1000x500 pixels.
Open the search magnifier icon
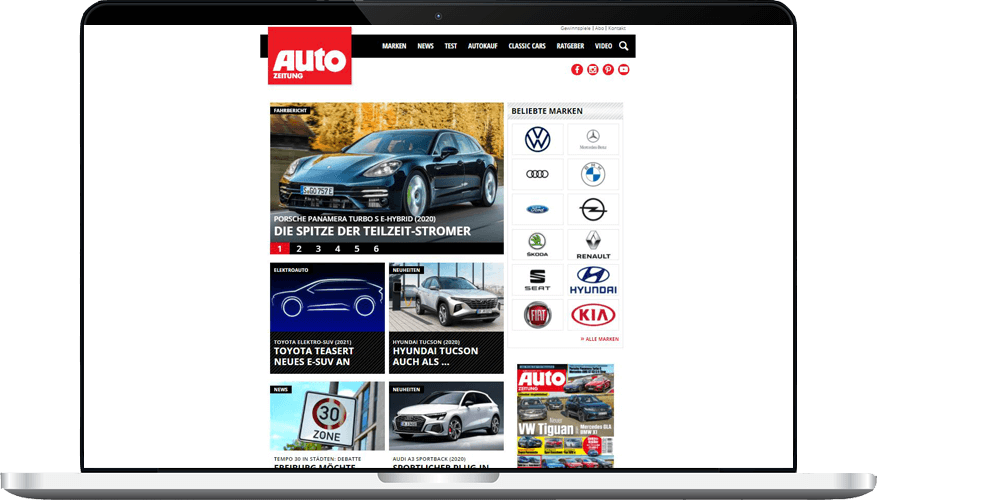tap(624, 46)
